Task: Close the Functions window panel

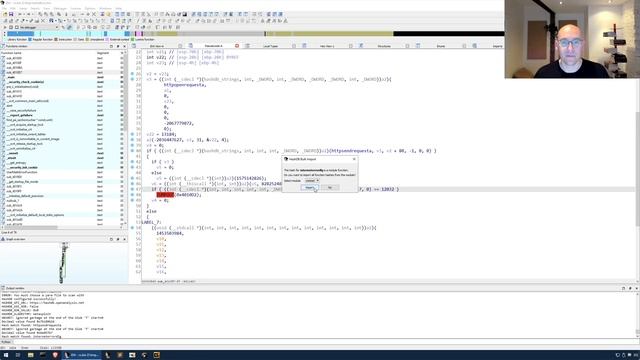Action: [124, 46]
